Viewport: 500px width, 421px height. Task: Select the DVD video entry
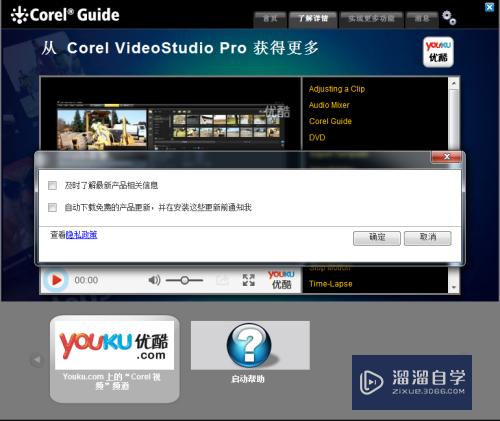coord(317,137)
